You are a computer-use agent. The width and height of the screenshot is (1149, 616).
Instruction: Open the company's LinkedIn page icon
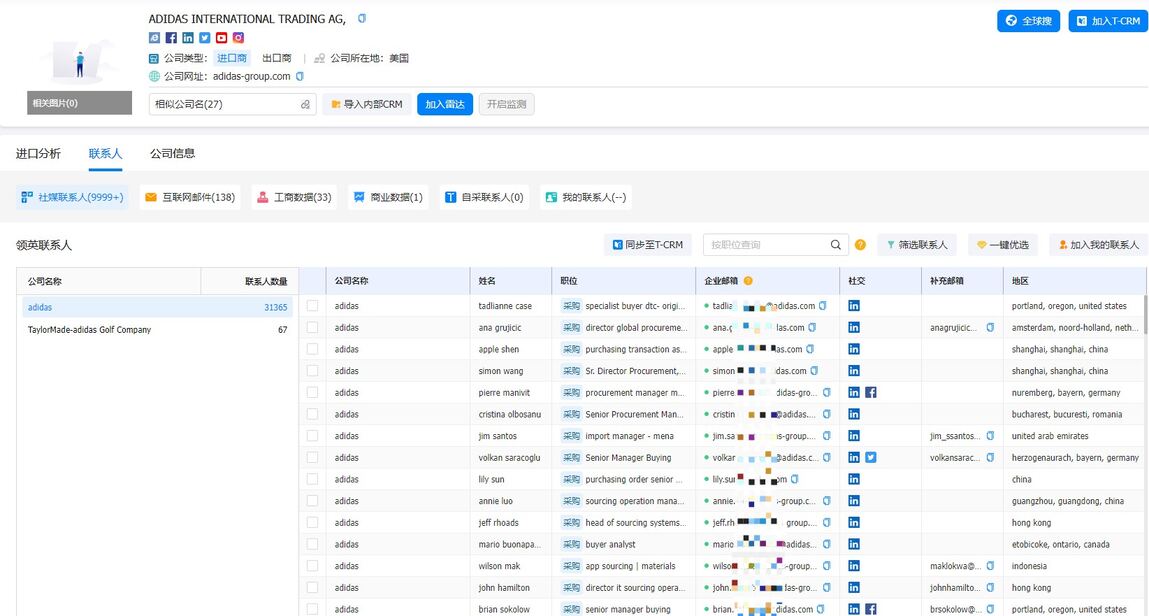tap(188, 37)
